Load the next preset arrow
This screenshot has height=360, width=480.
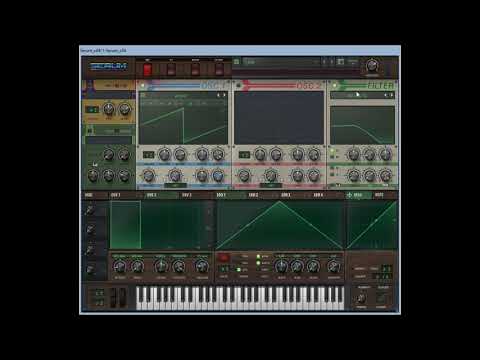tap(331, 62)
